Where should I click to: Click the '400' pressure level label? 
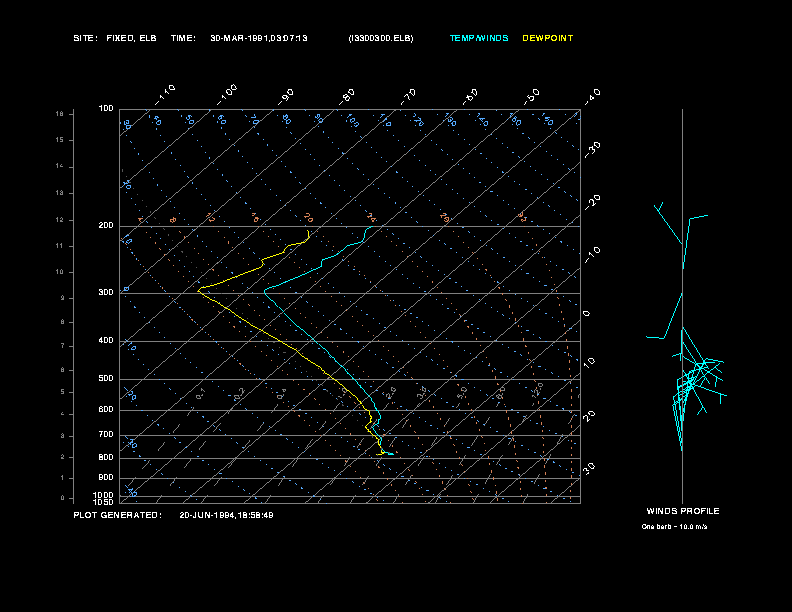(106, 340)
